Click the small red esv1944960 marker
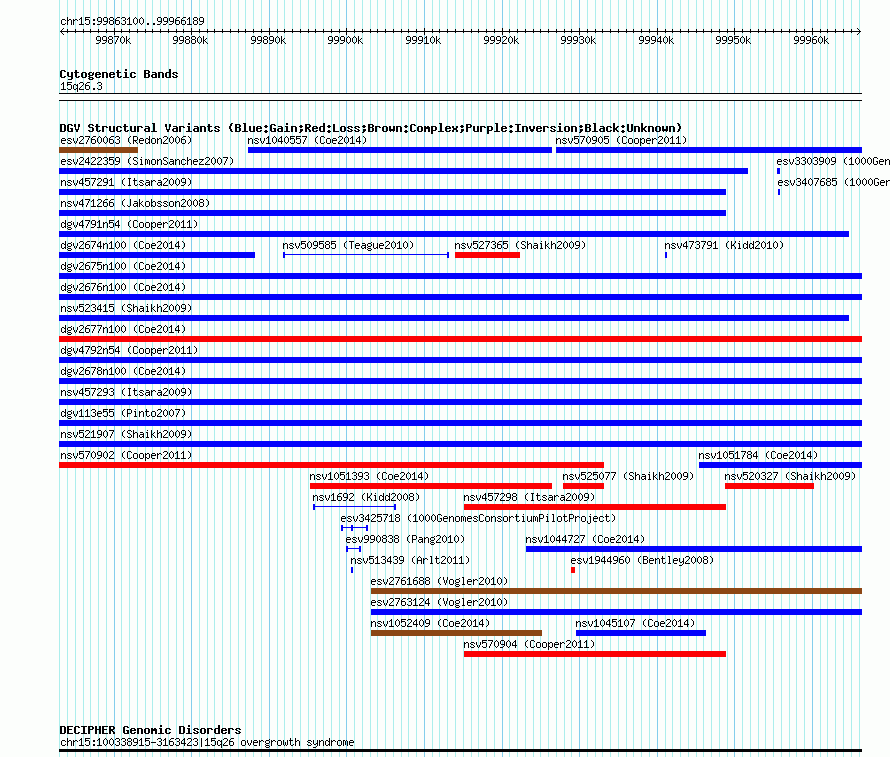This screenshot has height=757, width=890. (x=573, y=570)
